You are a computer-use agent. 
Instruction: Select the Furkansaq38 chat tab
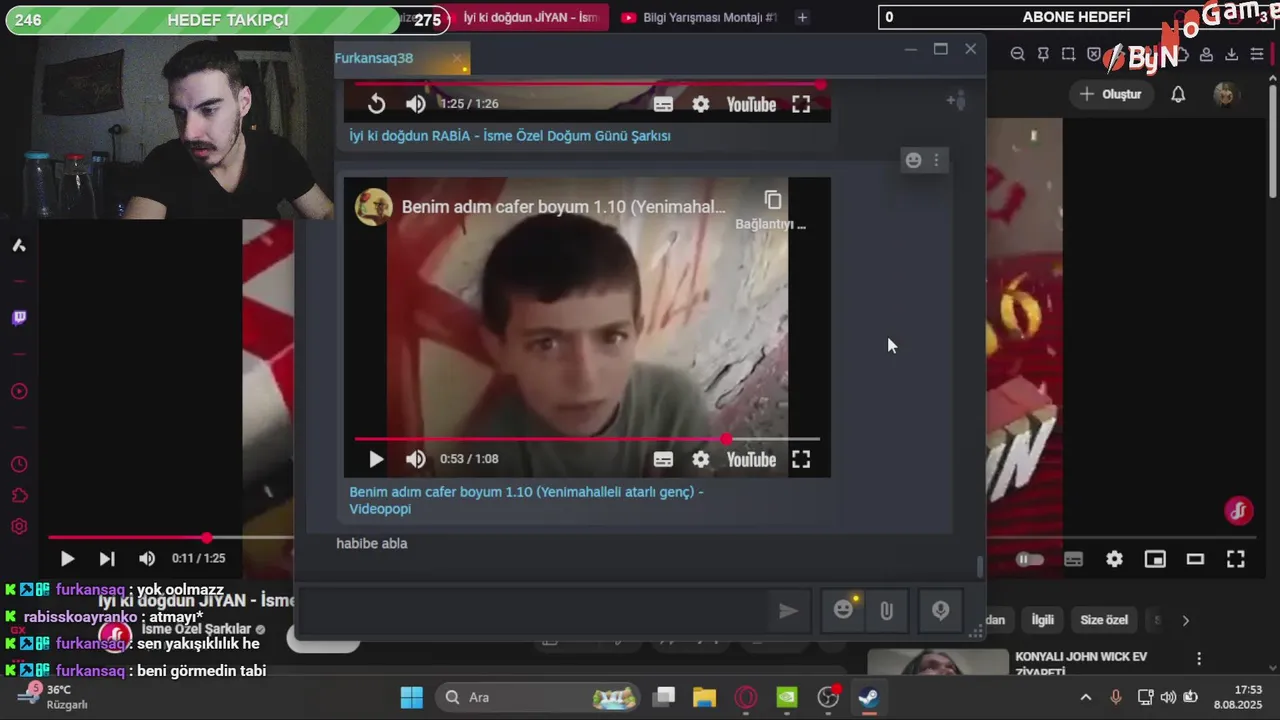point(402,58)
